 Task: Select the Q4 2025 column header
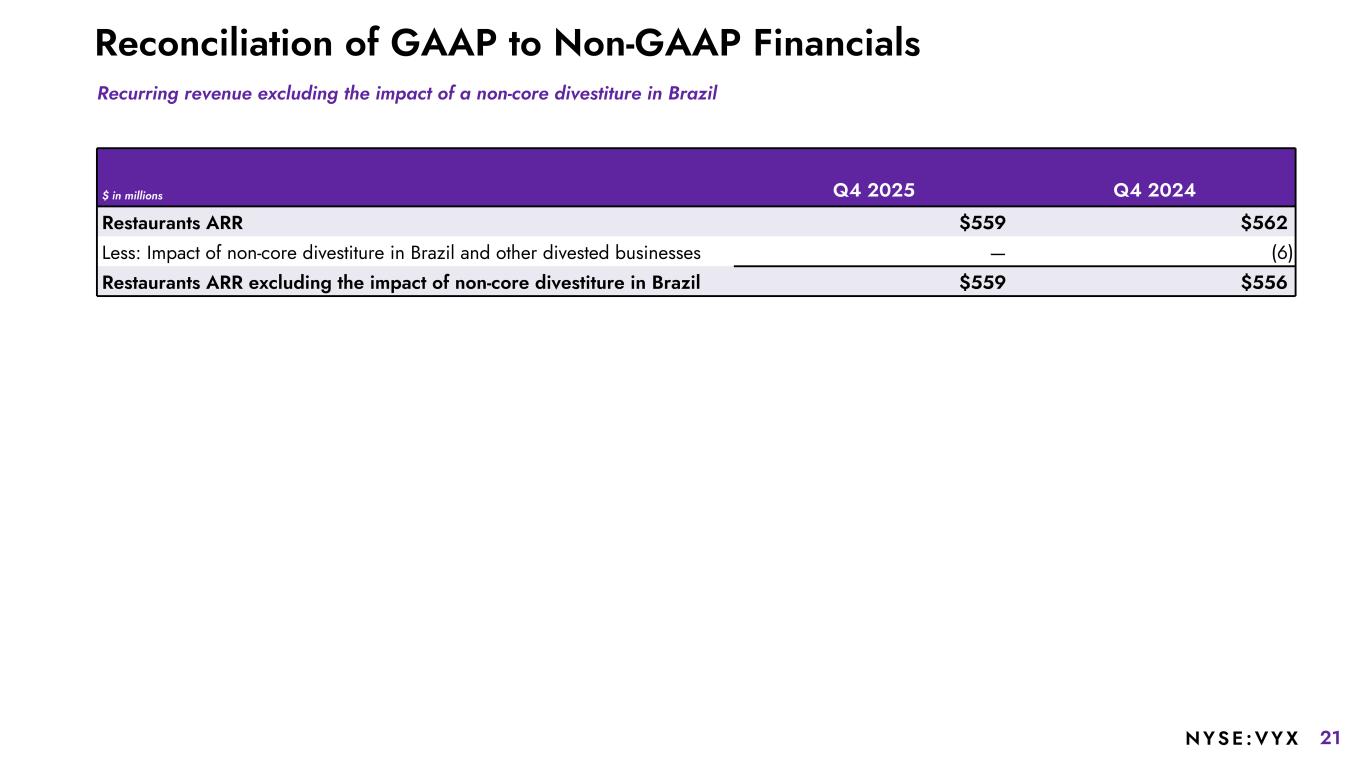pos(873,190)
